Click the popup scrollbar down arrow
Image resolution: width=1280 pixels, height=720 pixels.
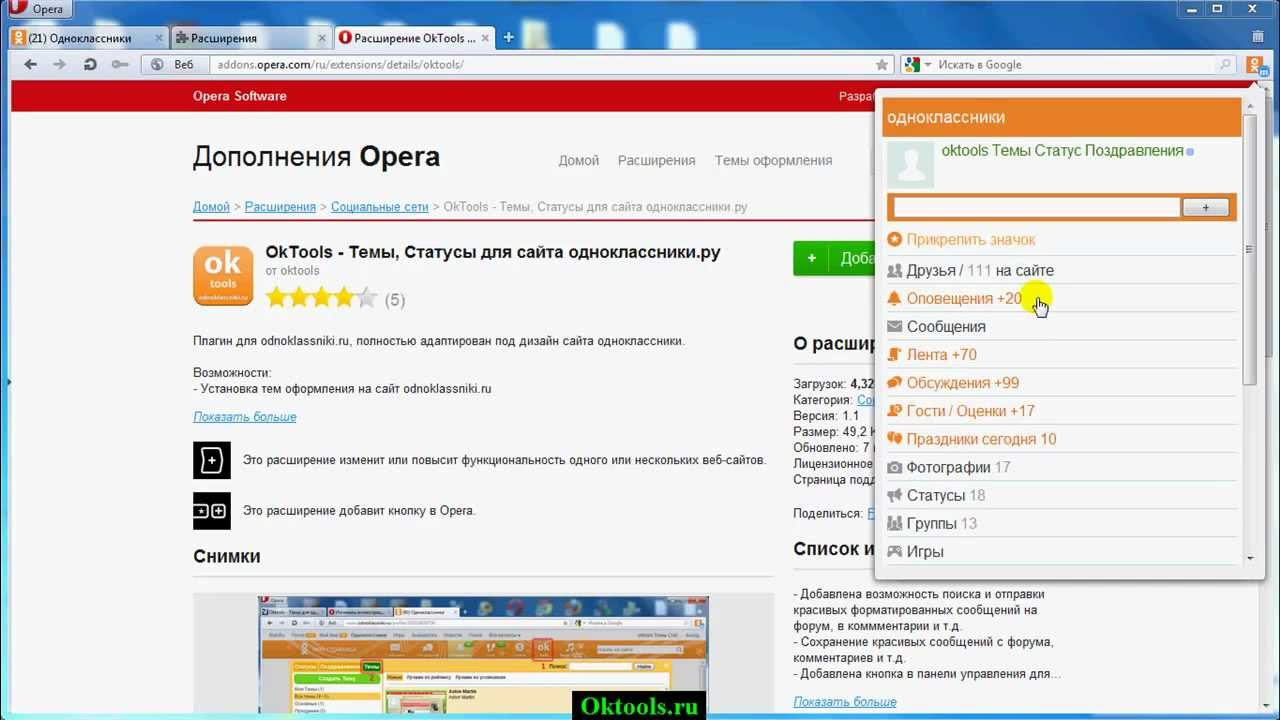1250,558
